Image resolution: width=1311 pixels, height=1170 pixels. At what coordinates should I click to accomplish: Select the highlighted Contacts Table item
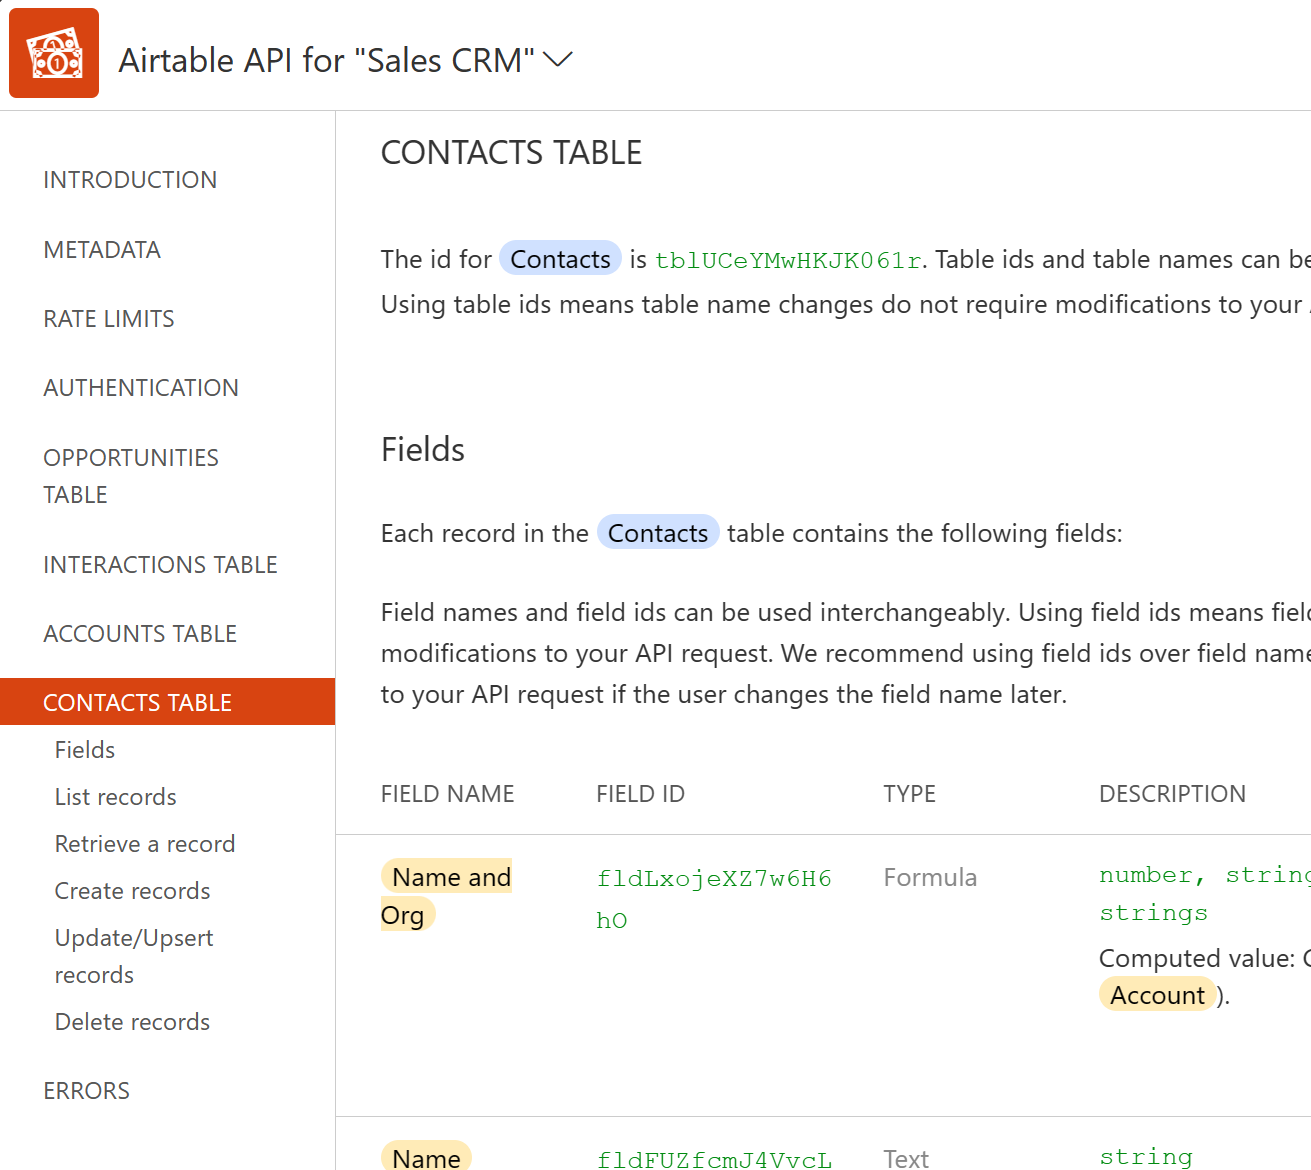(168, 702)
